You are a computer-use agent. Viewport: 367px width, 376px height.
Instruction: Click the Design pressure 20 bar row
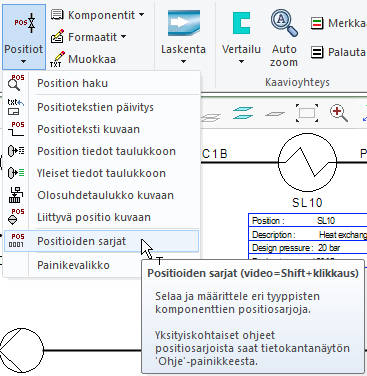point(308,248)
